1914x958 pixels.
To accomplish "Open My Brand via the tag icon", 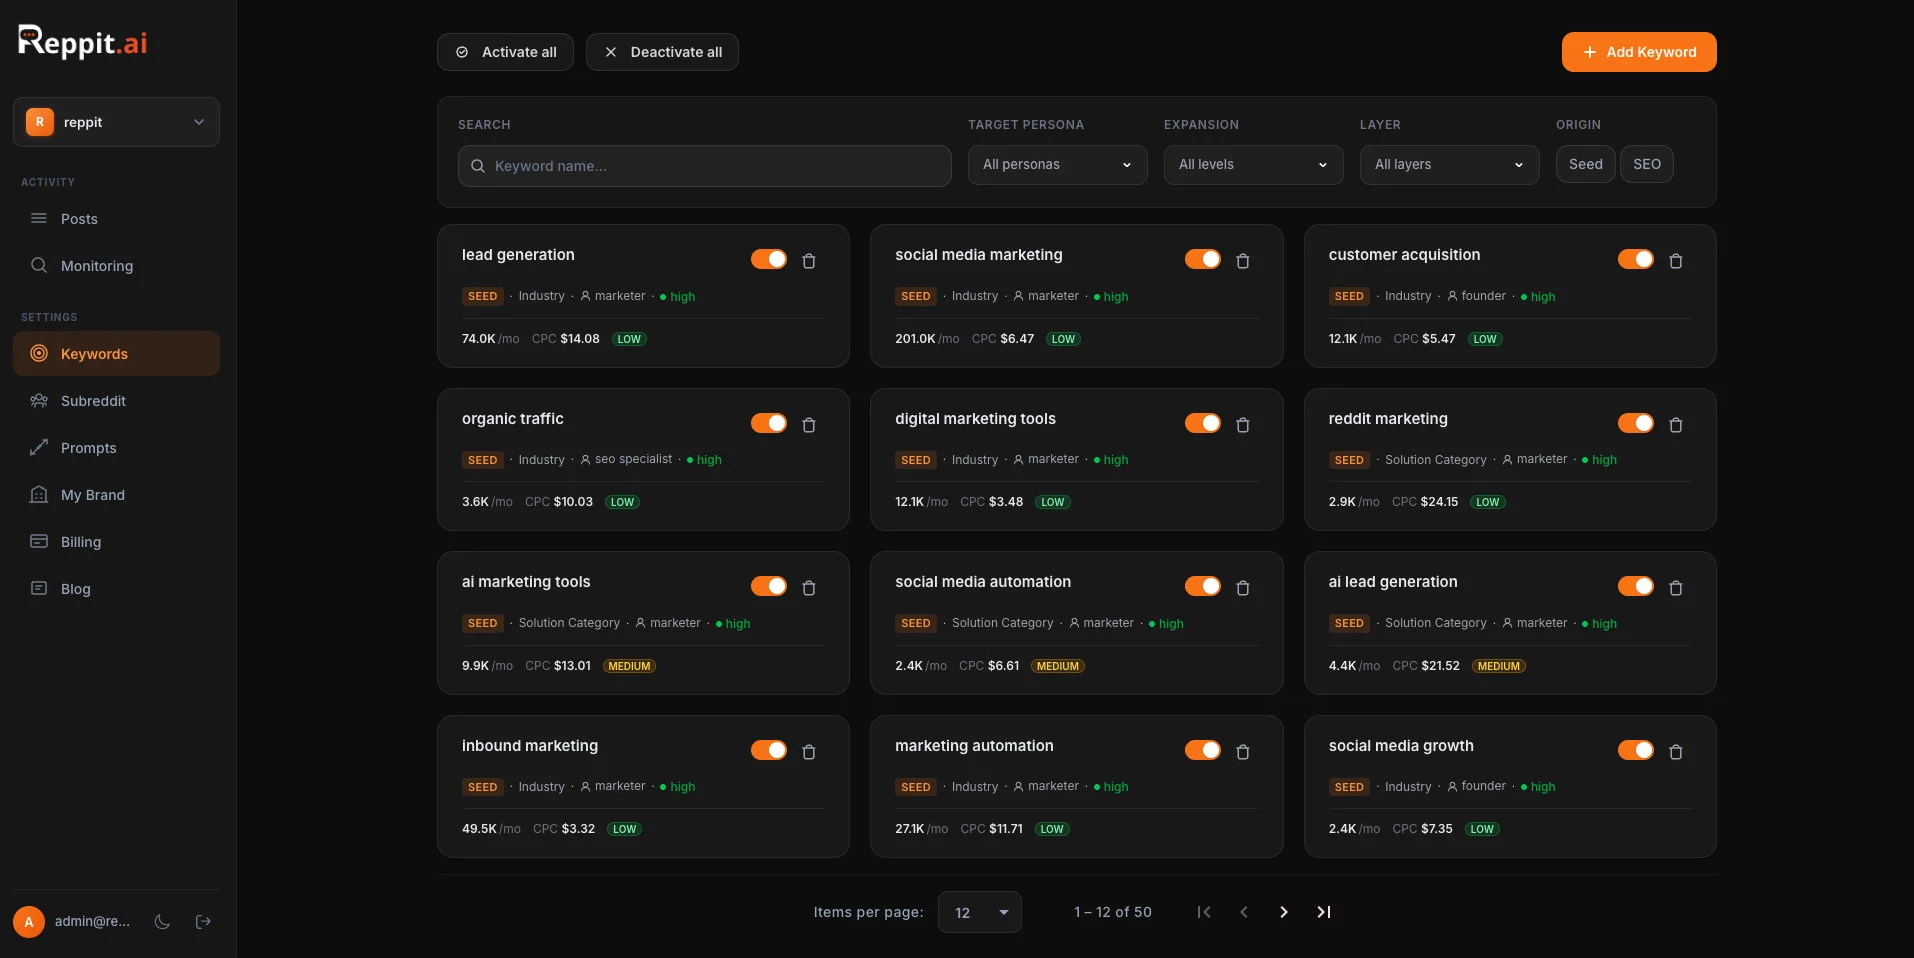I will [38, 494].
